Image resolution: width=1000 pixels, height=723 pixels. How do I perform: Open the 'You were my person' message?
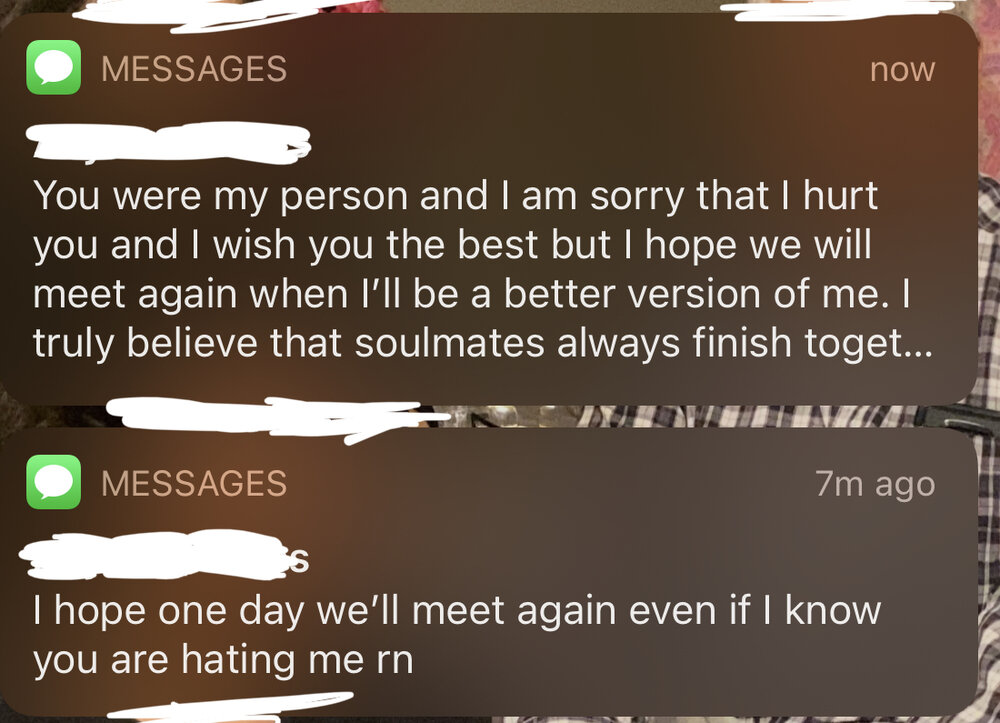(x=483, y=269)
